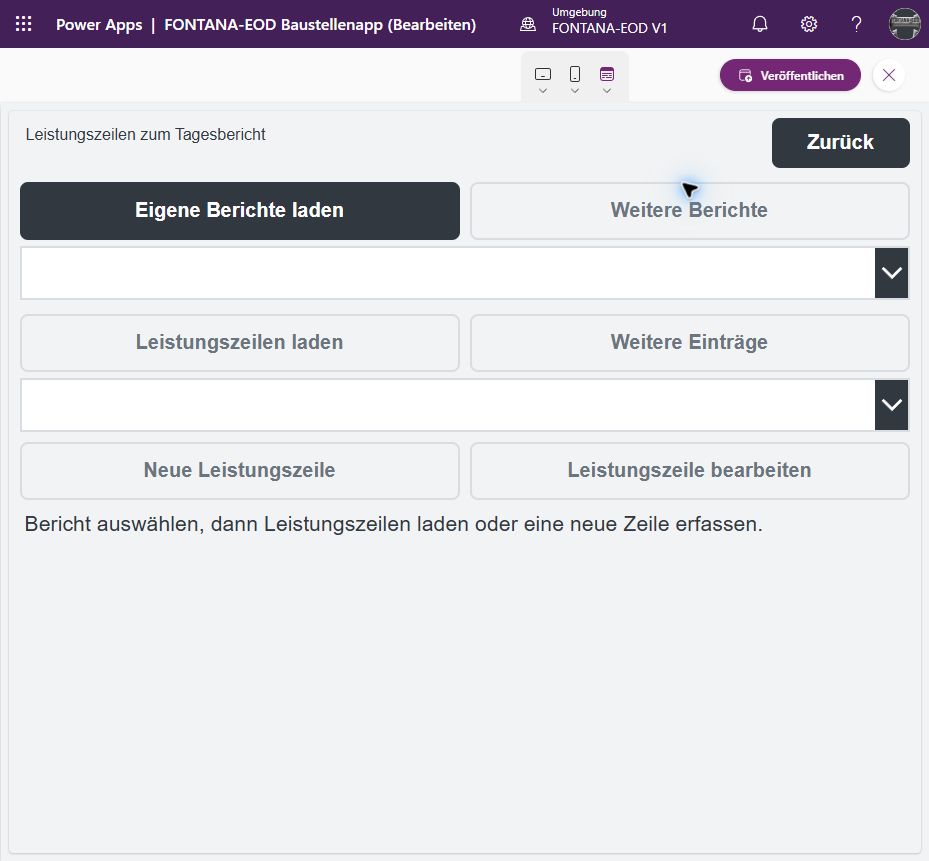Click the Veröffentlichen button
Image resolution: width=929 pixels, height=861 pixels.
(790, 75)
